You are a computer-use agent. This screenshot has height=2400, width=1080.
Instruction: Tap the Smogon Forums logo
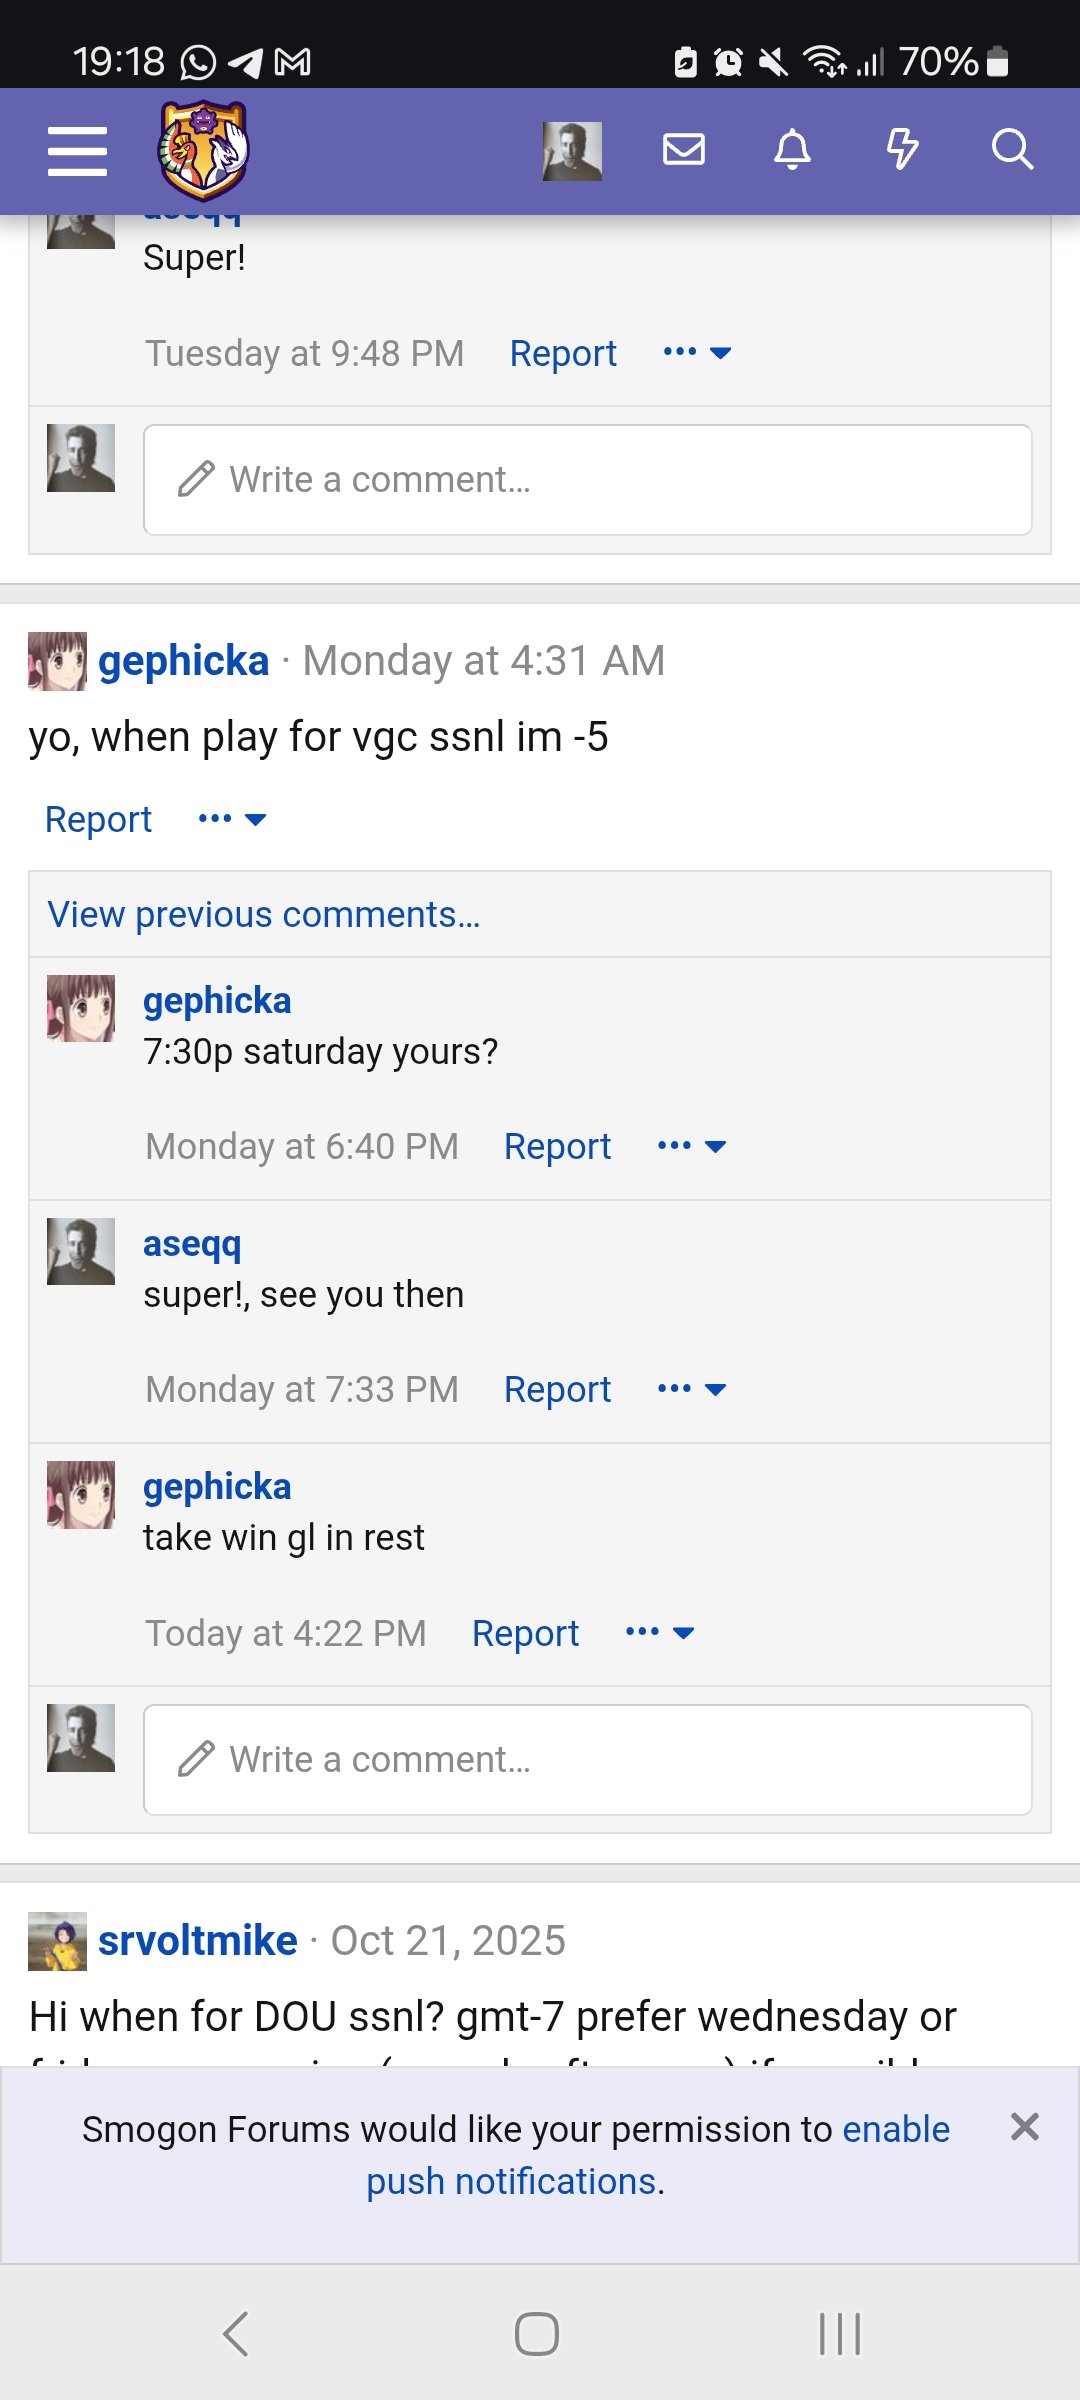pyautogui.click(x=203, y=151)
